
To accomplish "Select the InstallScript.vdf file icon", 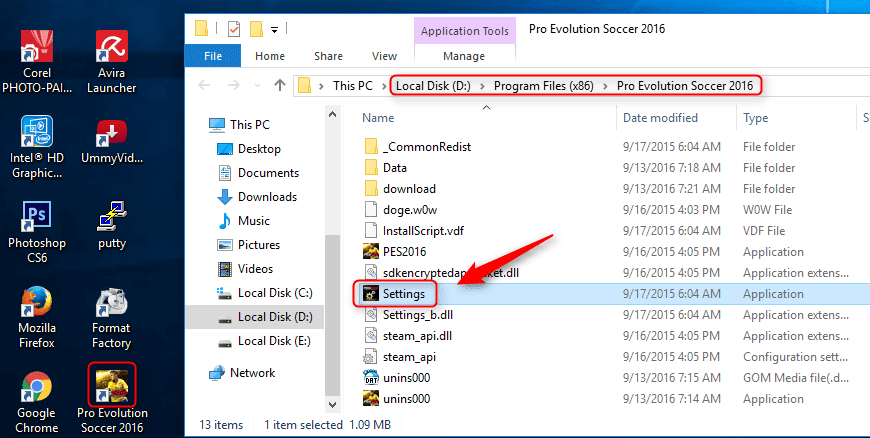I will point(371,230).
